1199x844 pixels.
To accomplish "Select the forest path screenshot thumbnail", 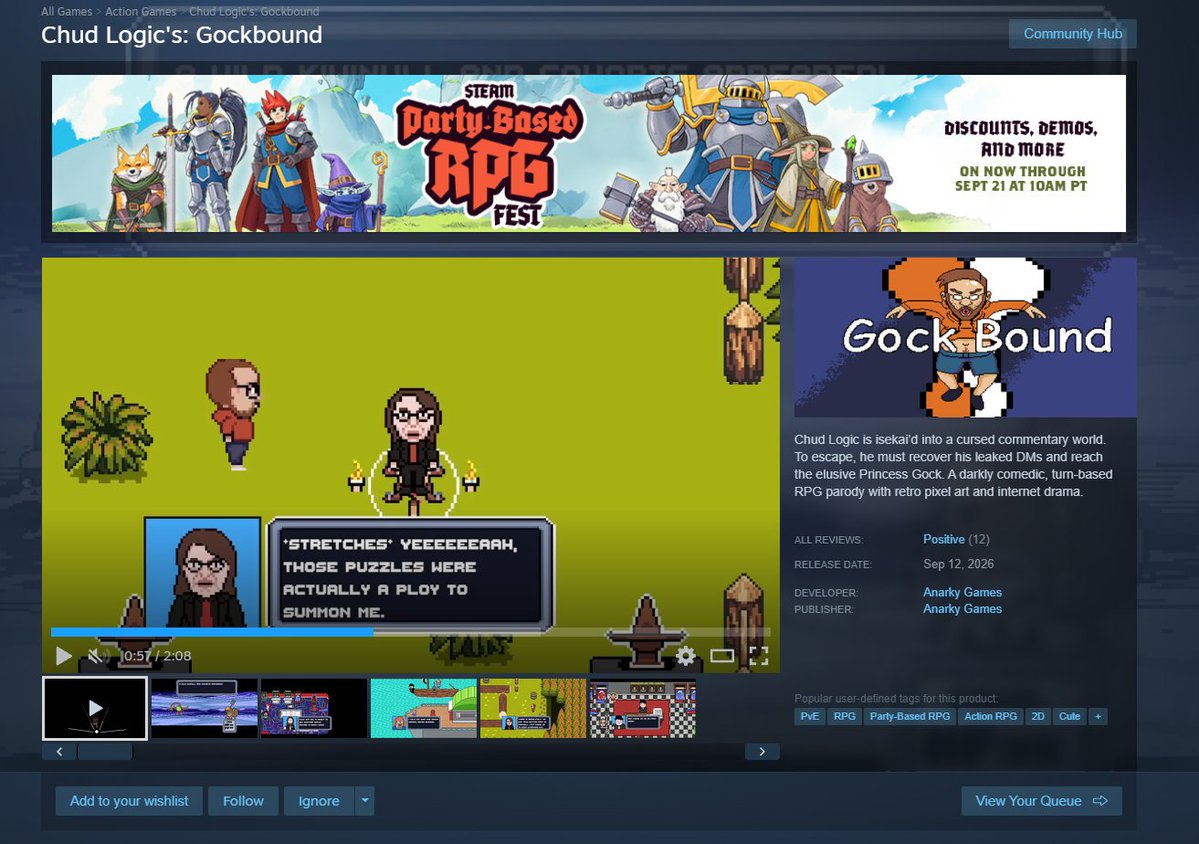I will [533, 709].
